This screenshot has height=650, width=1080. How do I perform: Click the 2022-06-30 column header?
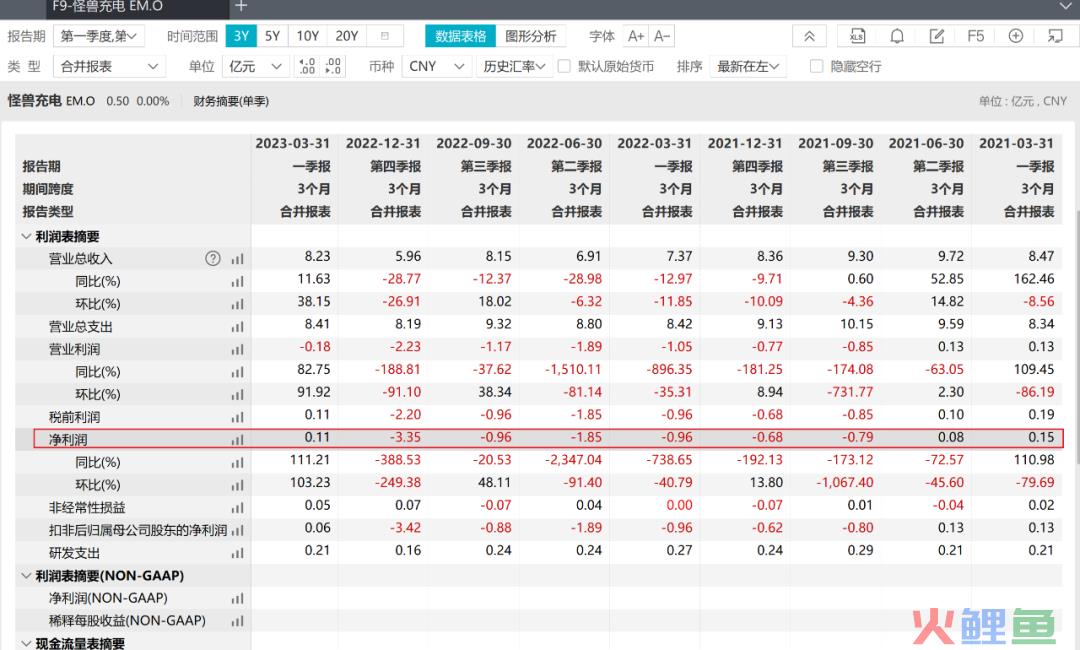pos(564,143)
